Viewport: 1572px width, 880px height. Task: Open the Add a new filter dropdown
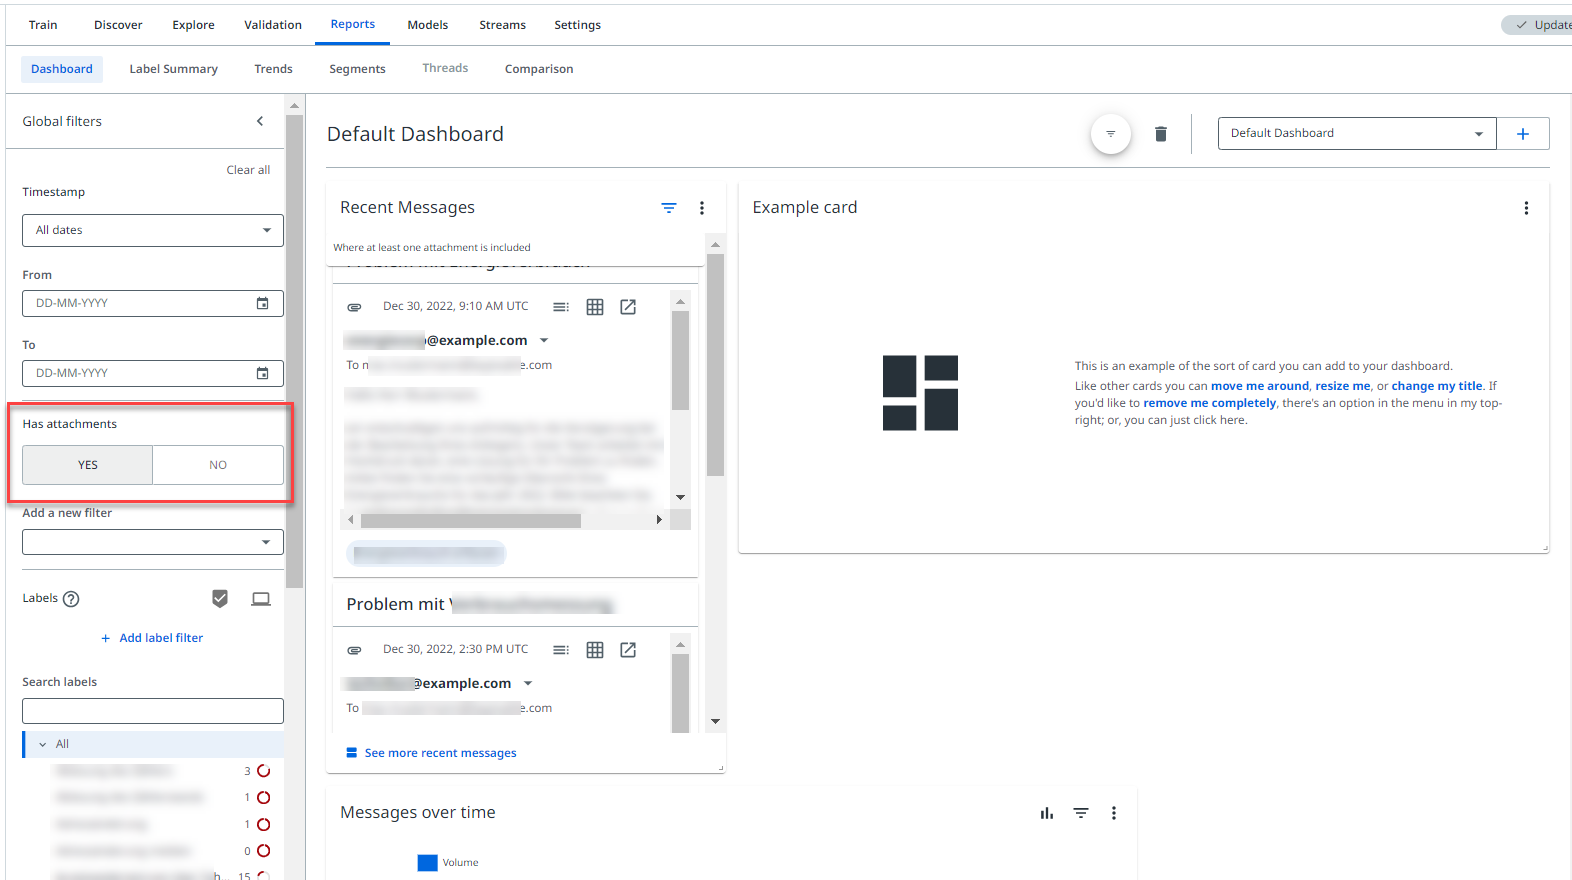153,542
